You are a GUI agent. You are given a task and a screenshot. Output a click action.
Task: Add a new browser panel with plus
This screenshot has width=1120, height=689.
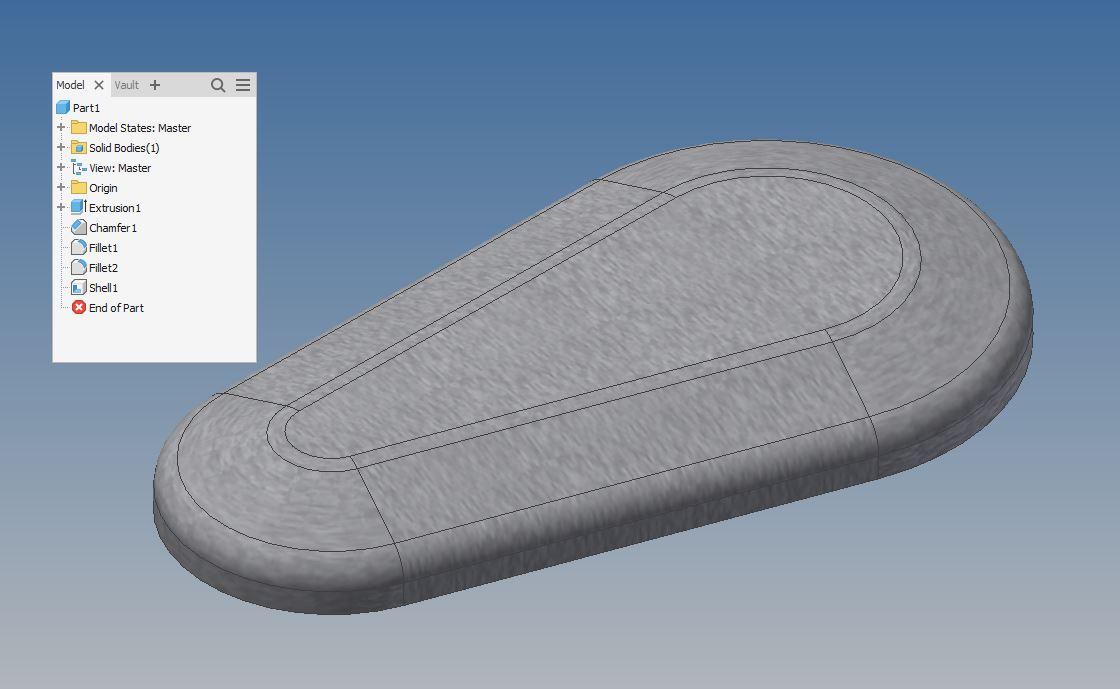point(155,85)
